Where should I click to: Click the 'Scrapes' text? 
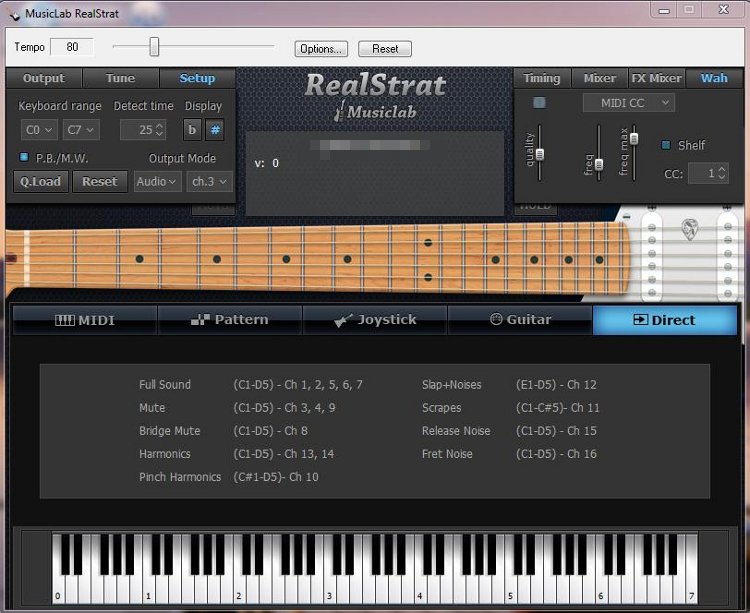tap(441, 408)
